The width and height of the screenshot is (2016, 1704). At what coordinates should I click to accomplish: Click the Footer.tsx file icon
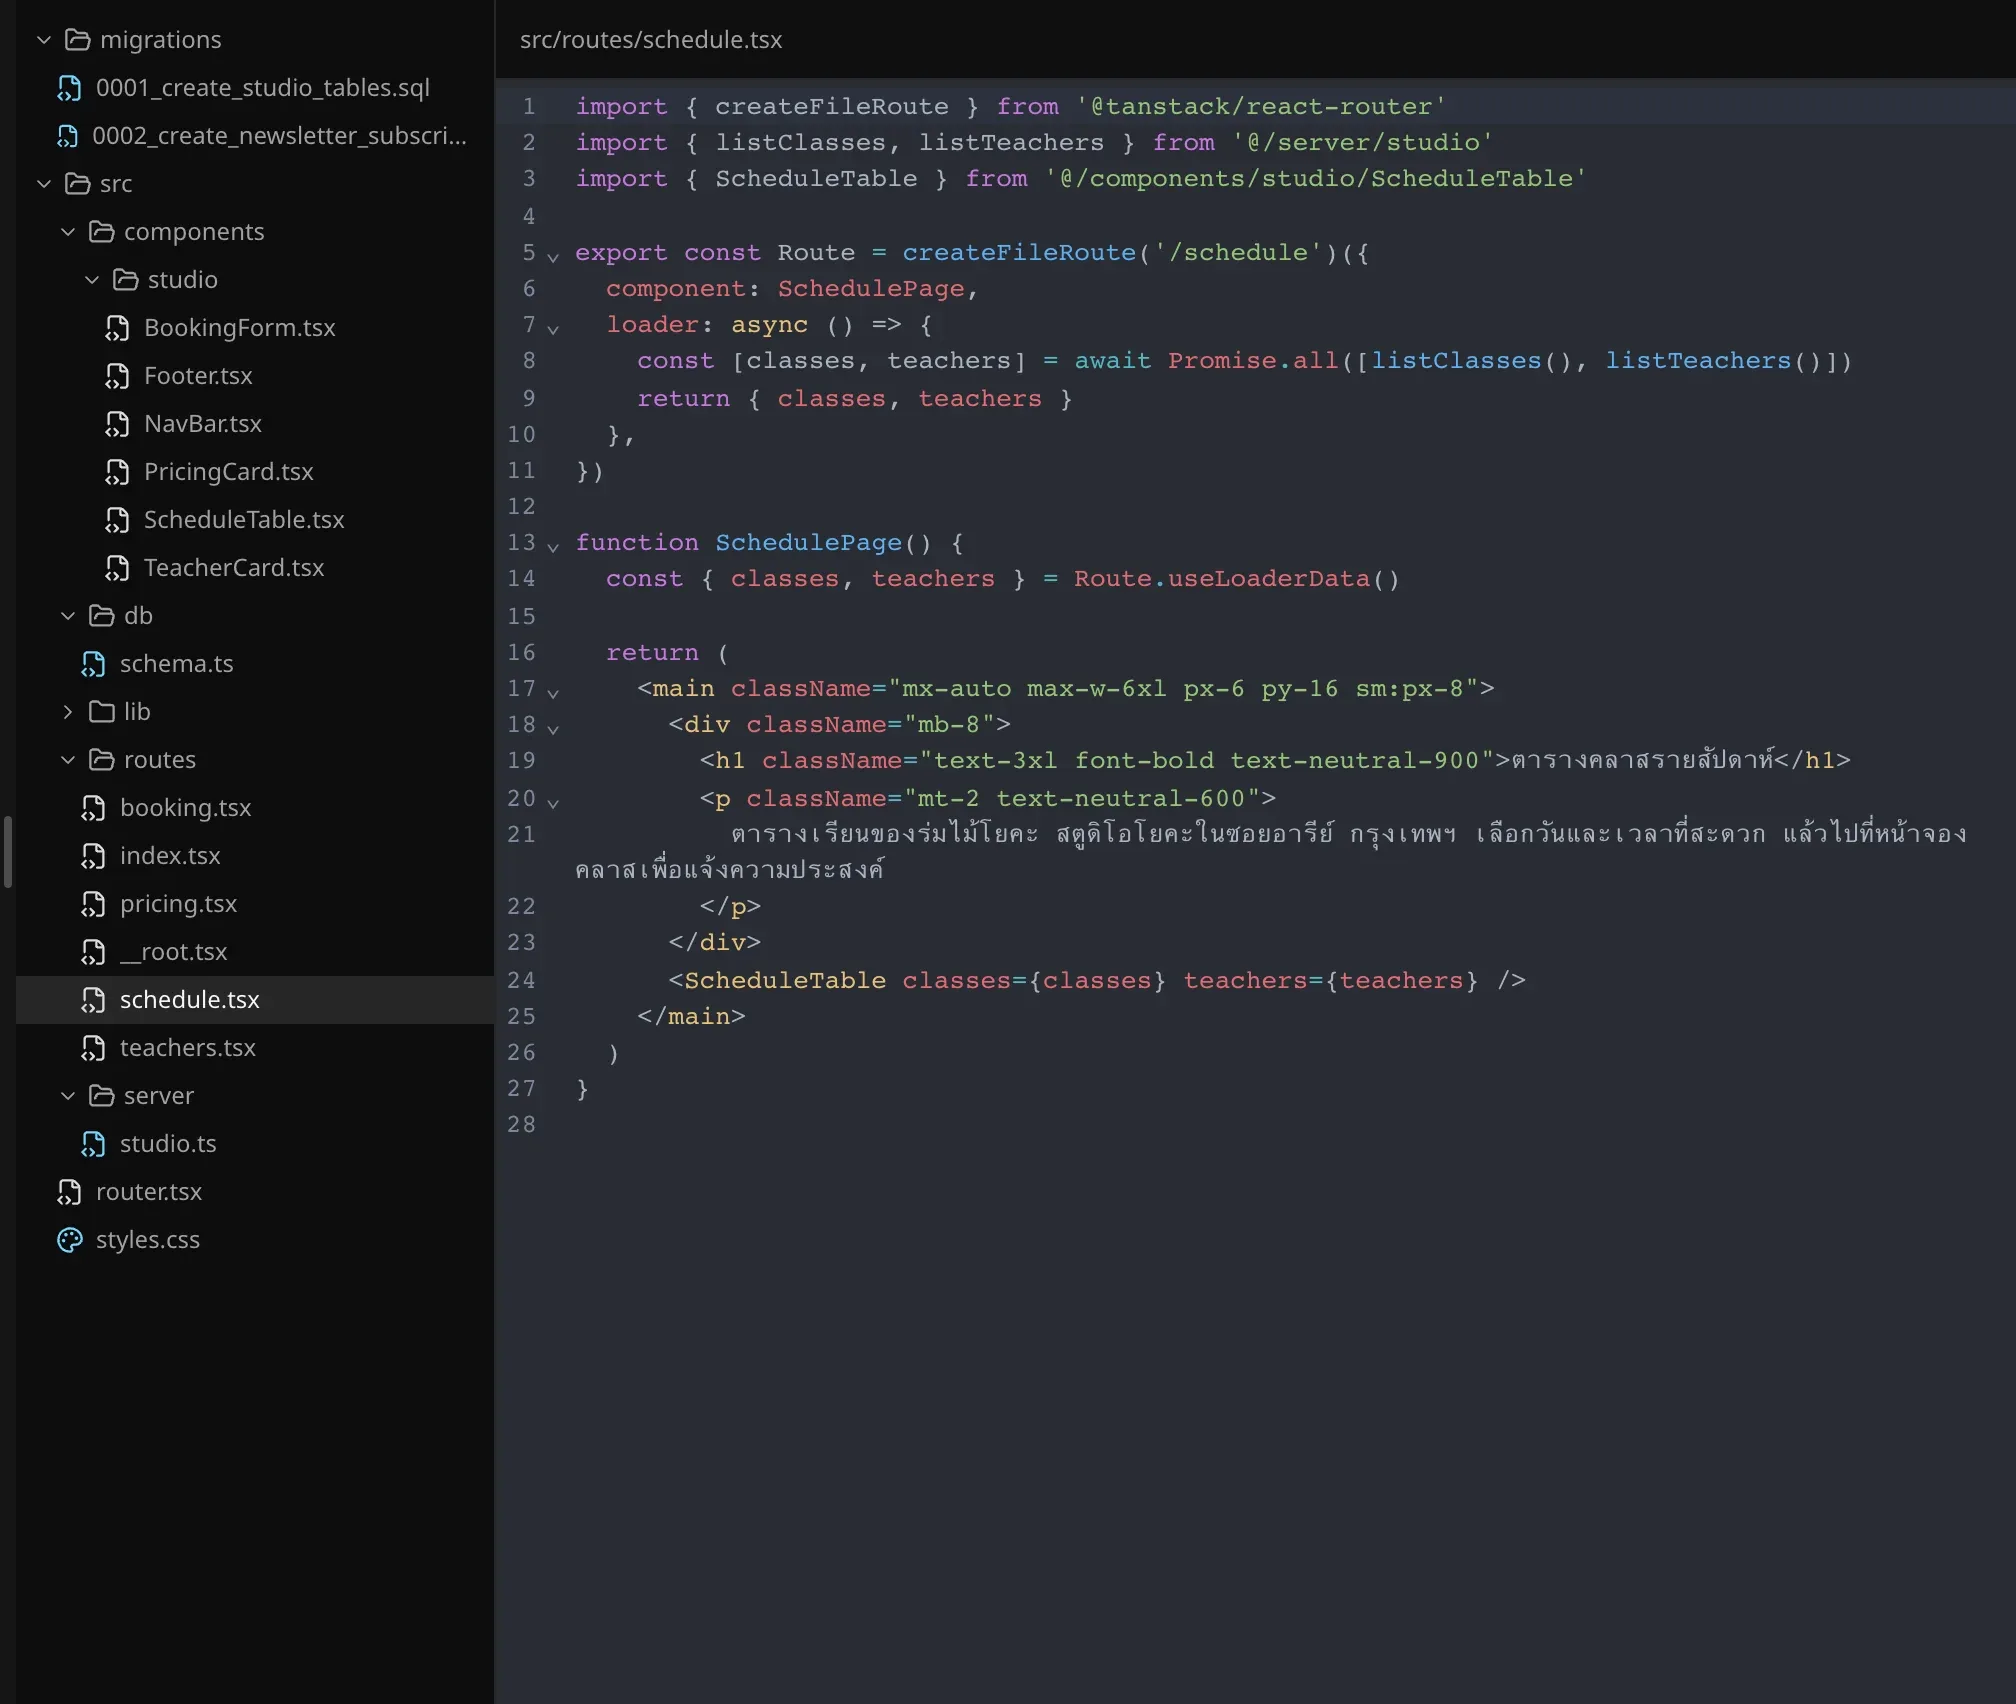117,376
